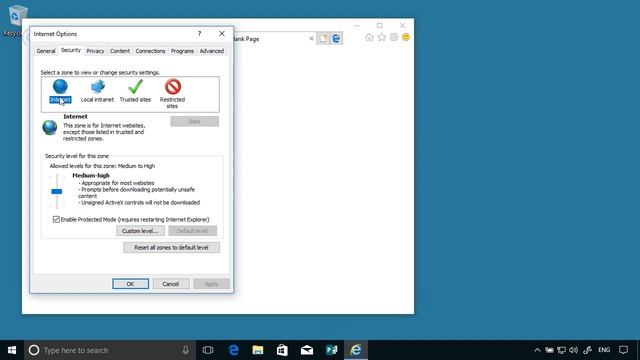This screenshot has height=360, width=640.
Task: Click the Default level button
Action: click(192, 231)
